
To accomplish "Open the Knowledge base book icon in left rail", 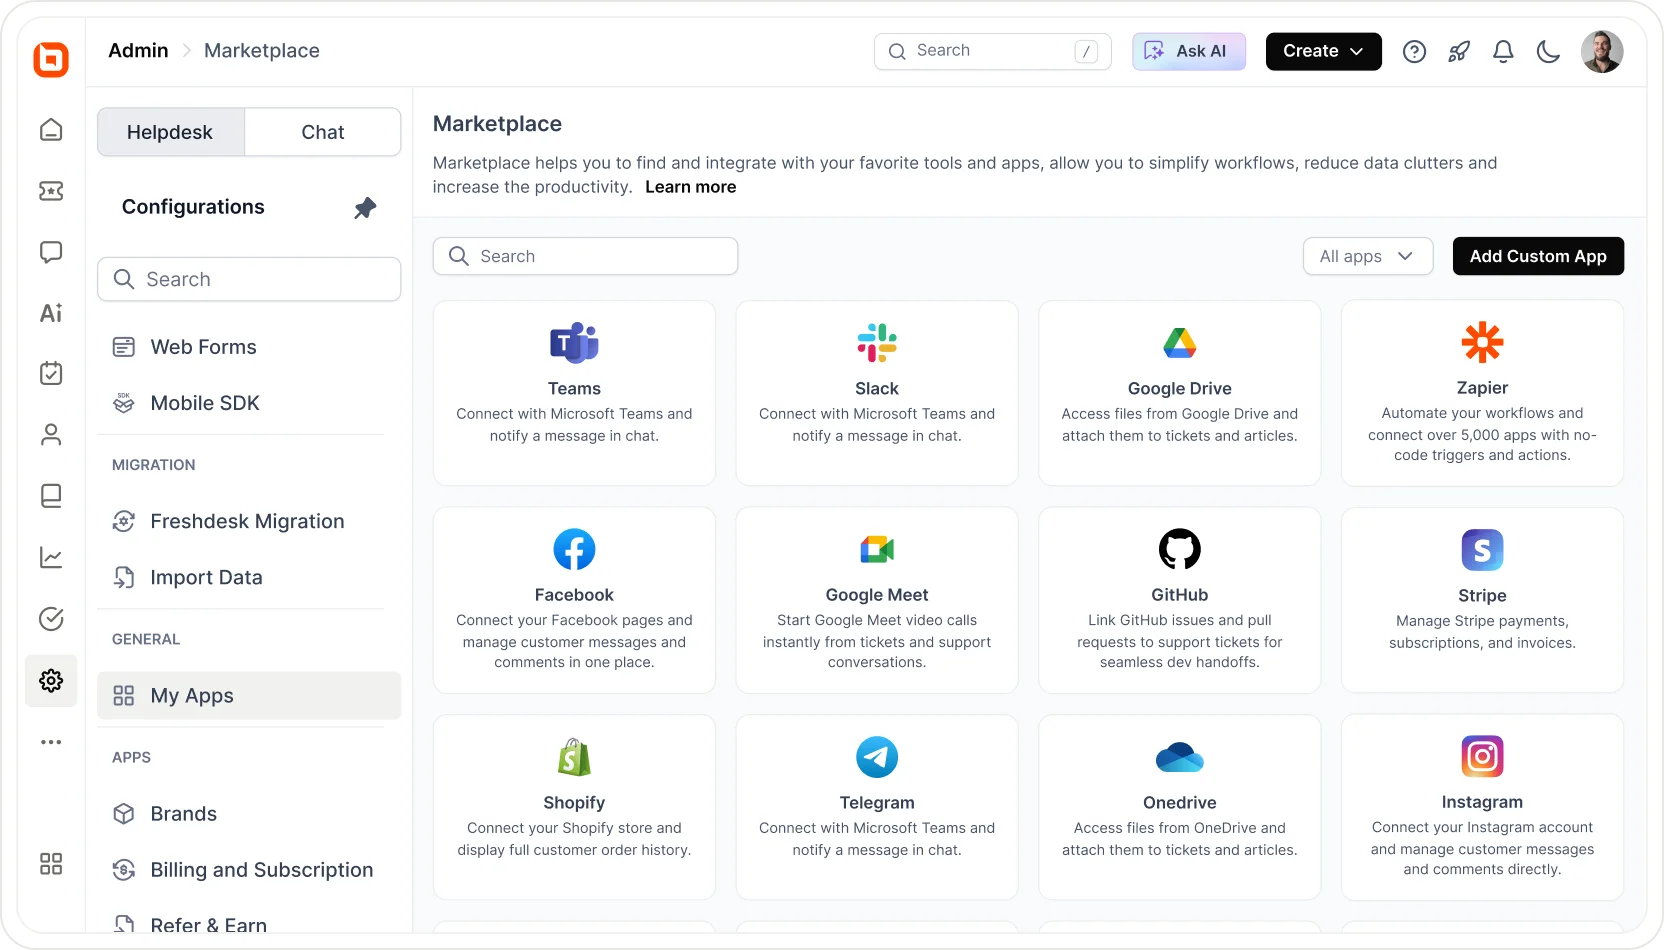I will tap(51, 496).
